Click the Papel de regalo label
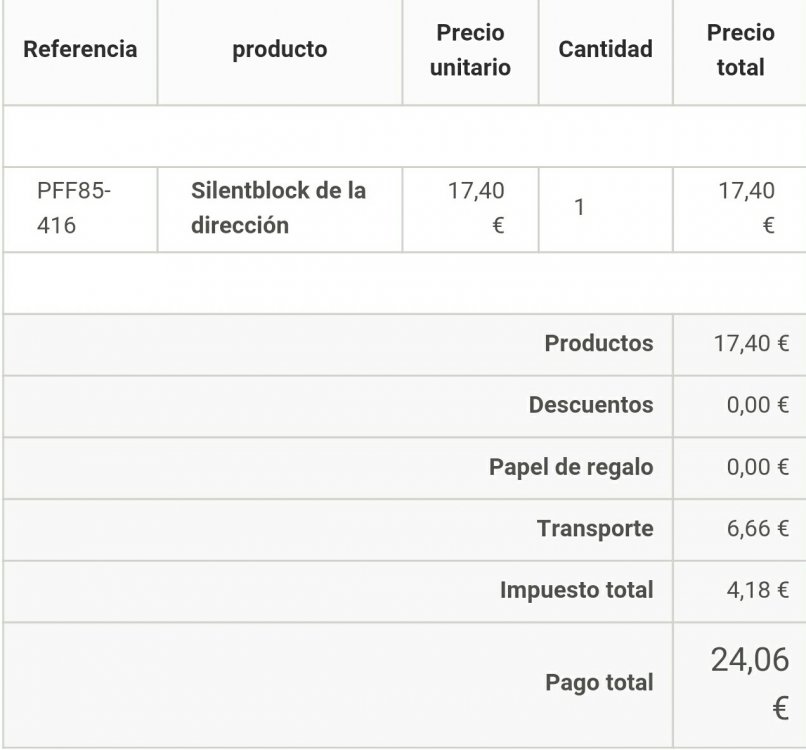806x750 pixels. pyautogui.click(x=570, y=467)
